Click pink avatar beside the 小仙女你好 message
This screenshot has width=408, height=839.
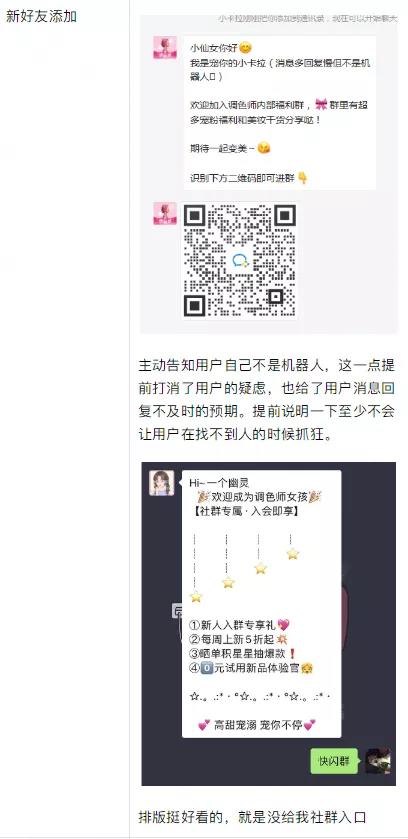(x=165, y=48)
